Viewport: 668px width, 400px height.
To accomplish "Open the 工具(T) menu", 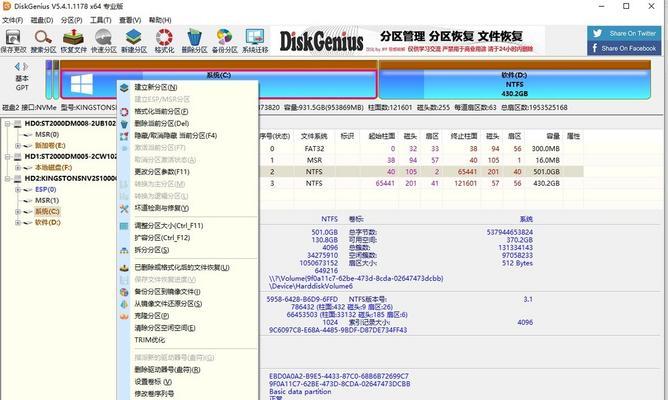I will [100, 20].
